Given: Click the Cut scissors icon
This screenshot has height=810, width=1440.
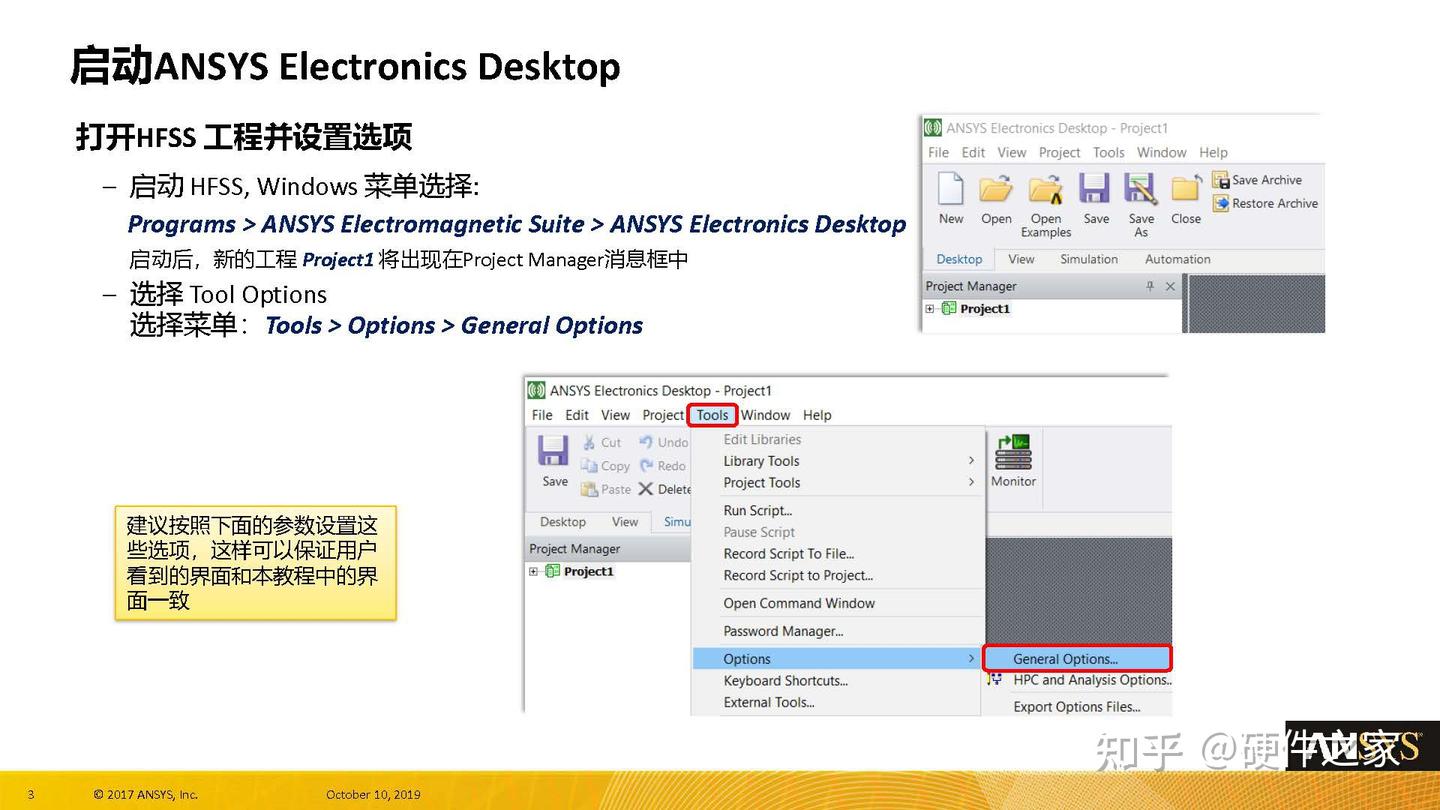Looking at the screenshot, I should coord(588,442).
